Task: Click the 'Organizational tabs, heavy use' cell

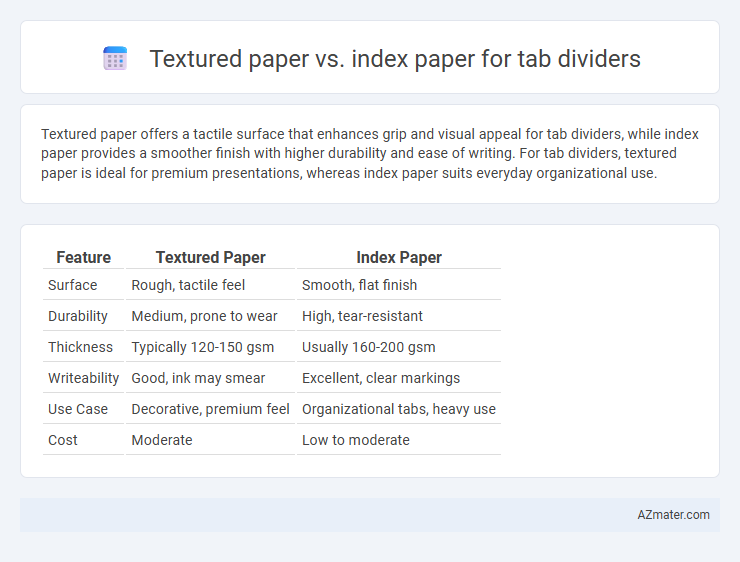Action: click(x=399, y=409)
